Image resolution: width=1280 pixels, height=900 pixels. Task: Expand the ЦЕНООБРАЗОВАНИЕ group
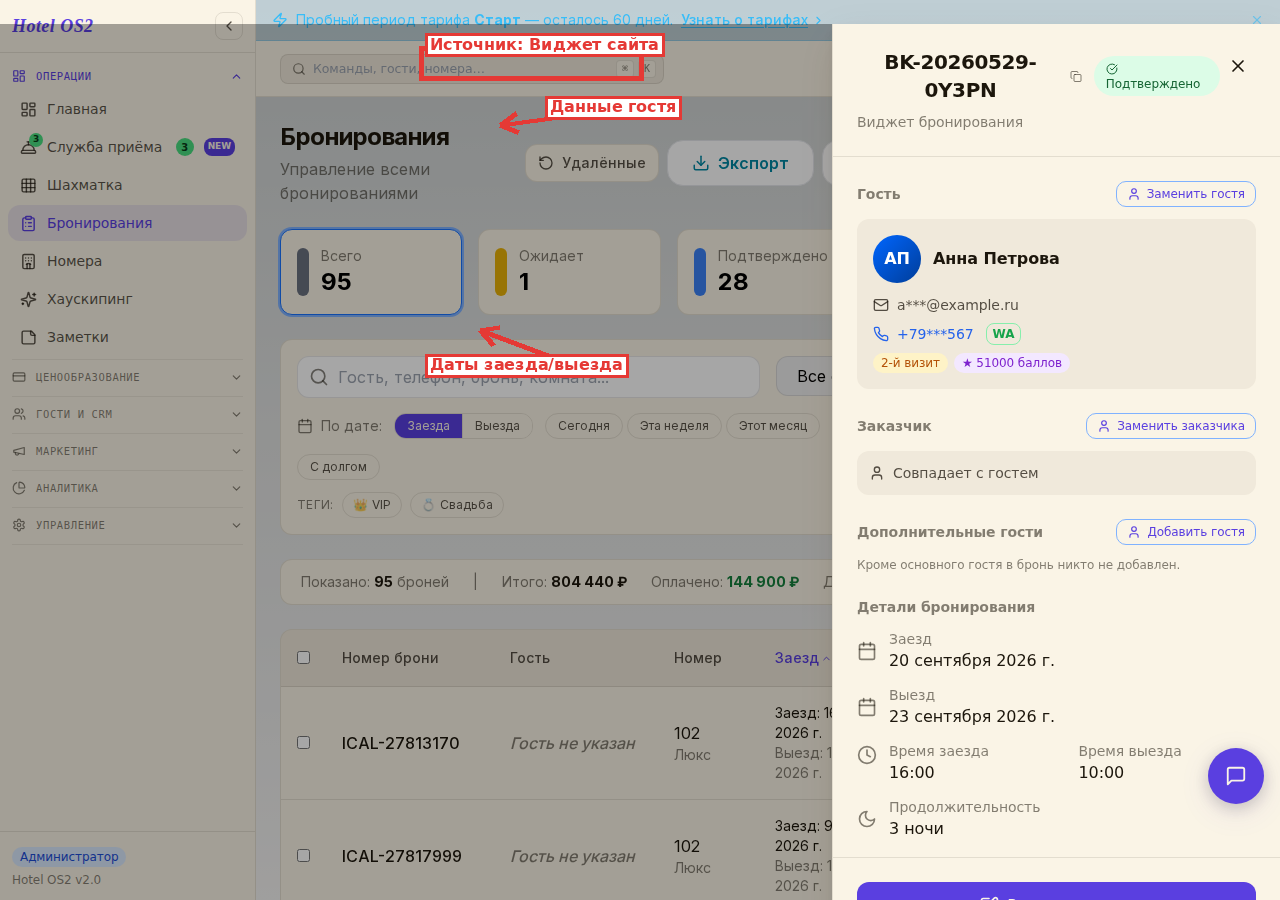pyautogui.click(x=127, y=377)
